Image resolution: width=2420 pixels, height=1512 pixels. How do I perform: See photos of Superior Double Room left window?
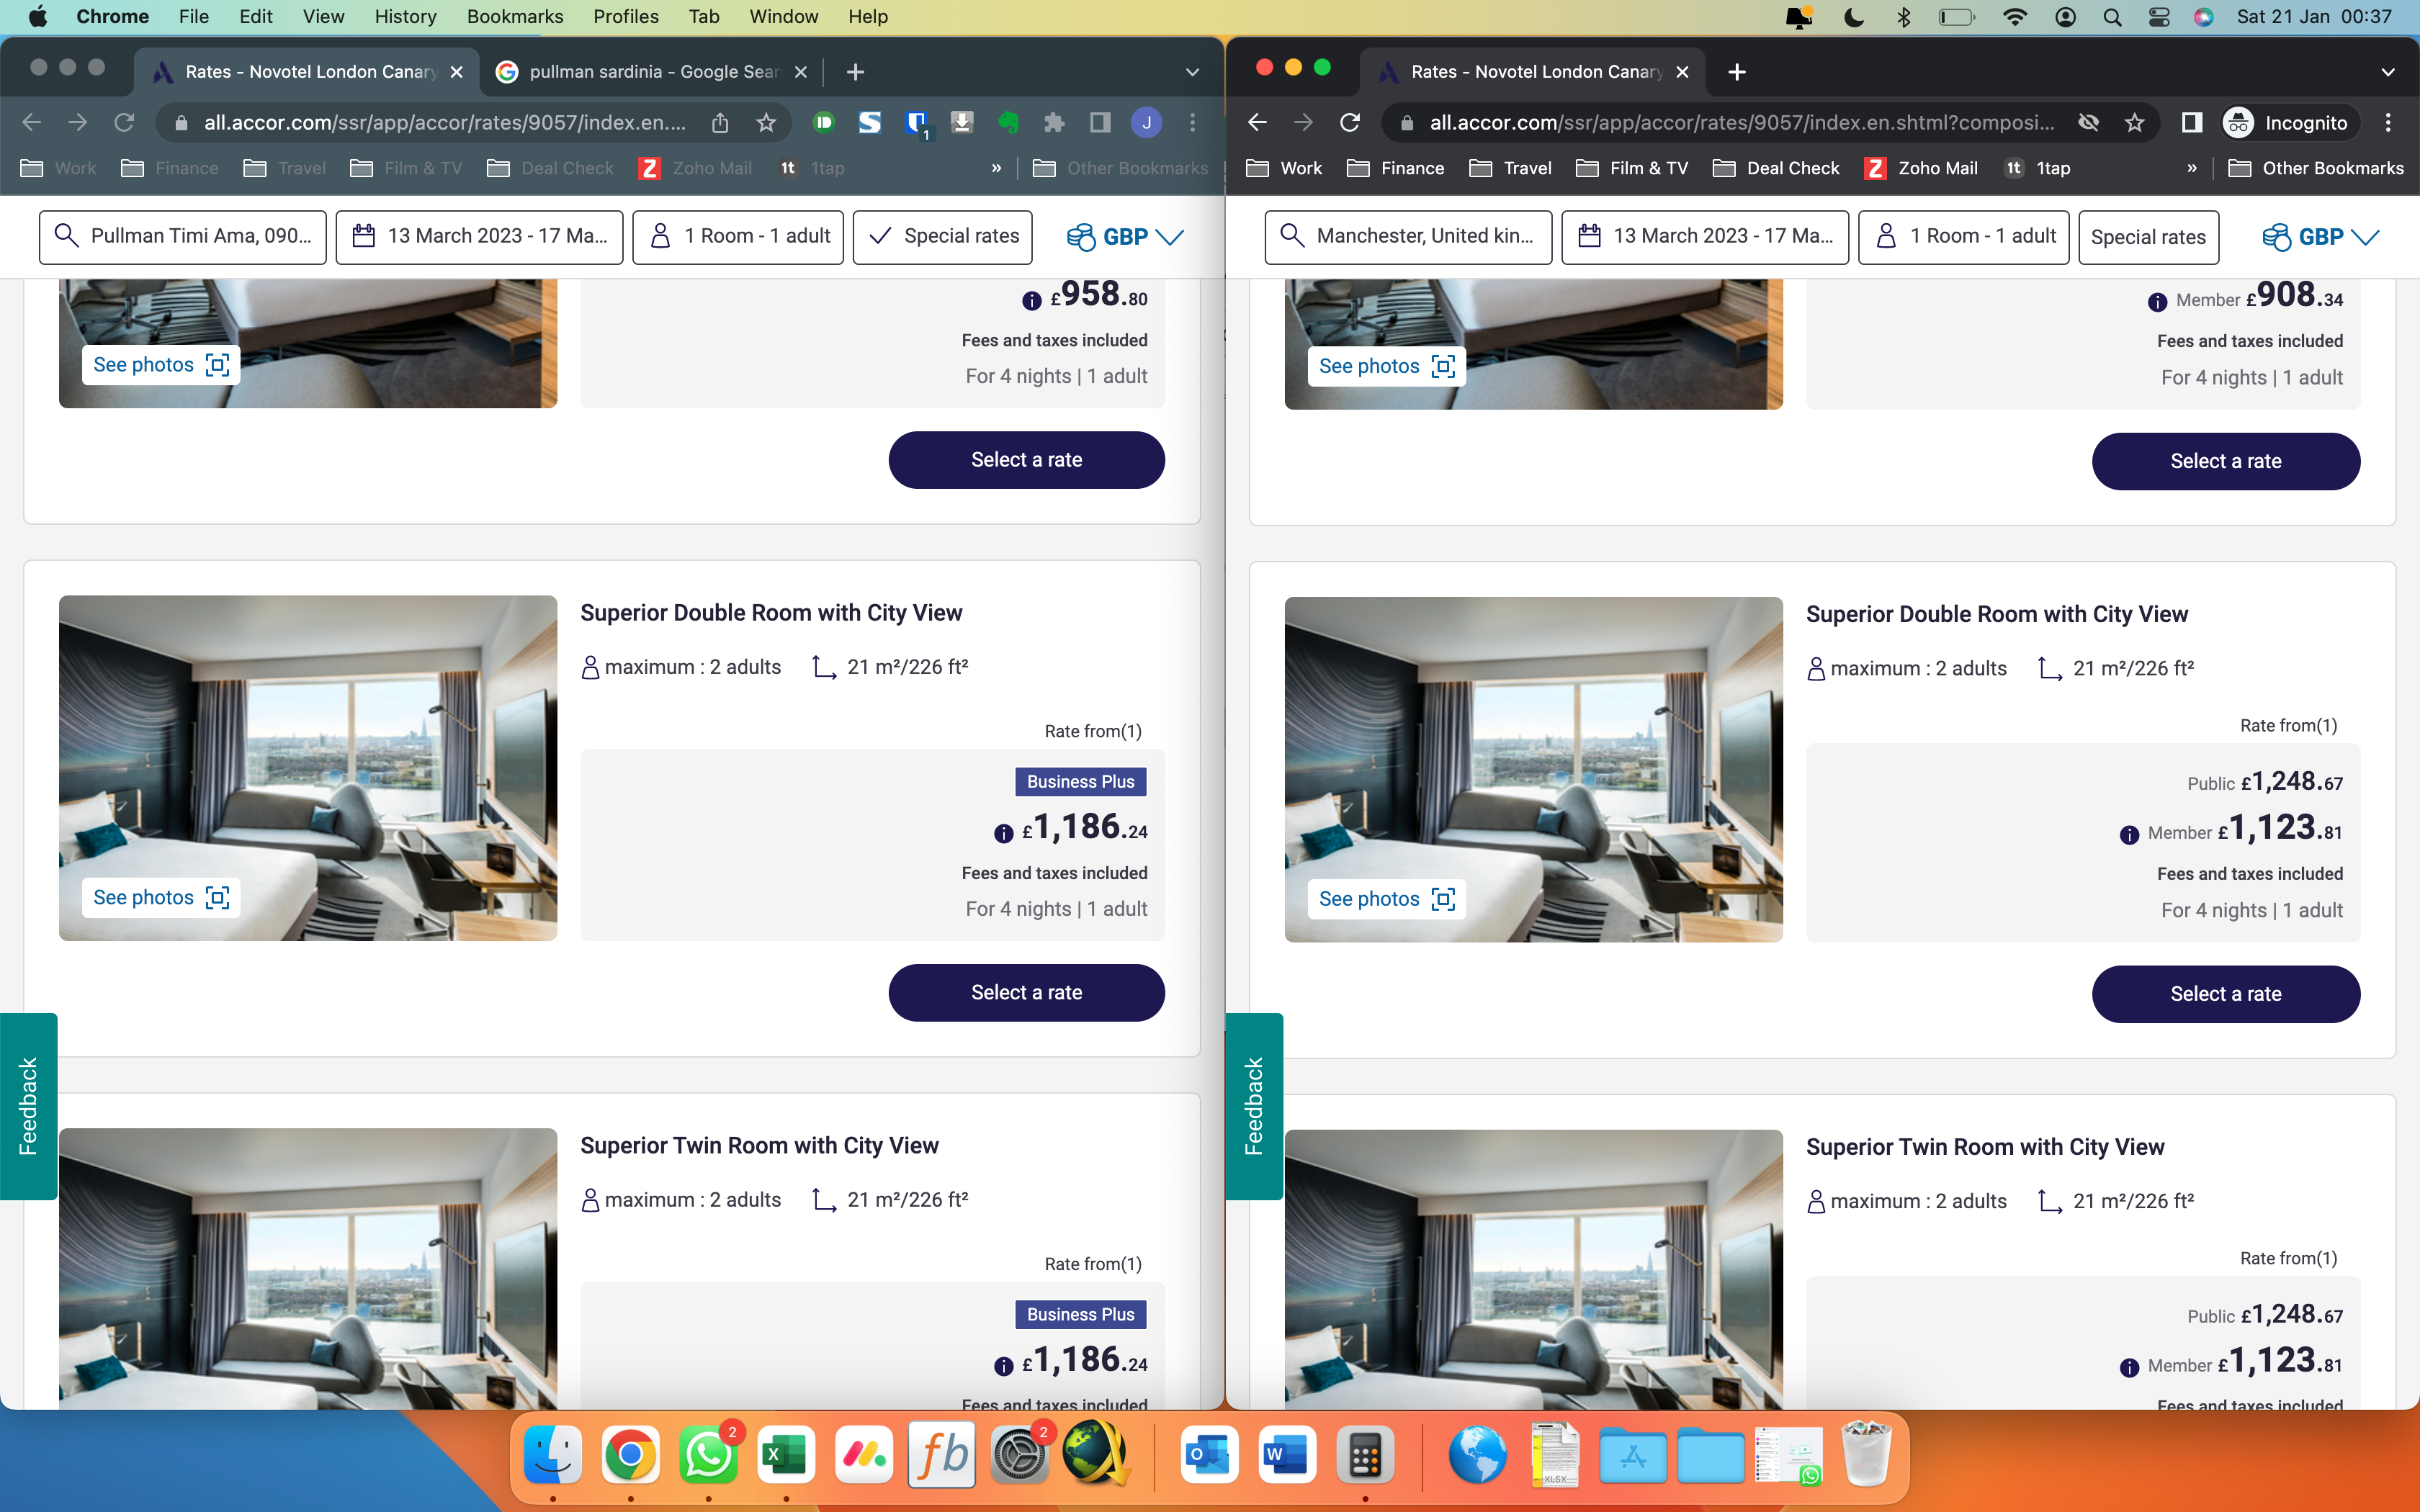[161, 897]
